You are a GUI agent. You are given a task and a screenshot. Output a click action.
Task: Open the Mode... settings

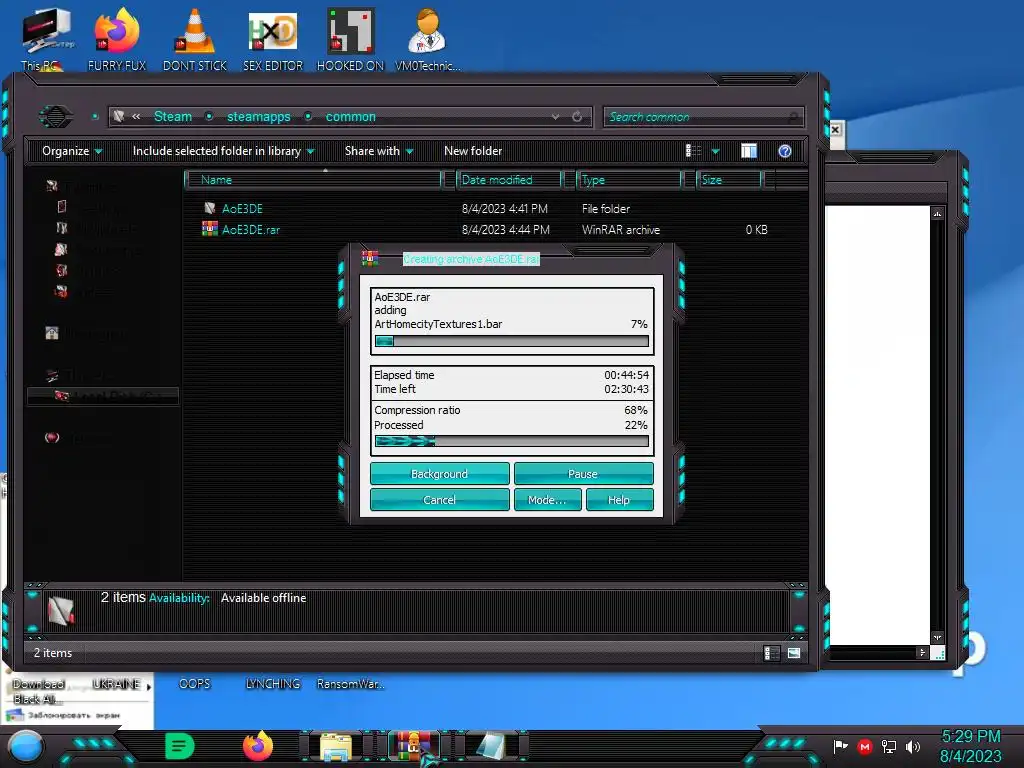click(547, 500)
